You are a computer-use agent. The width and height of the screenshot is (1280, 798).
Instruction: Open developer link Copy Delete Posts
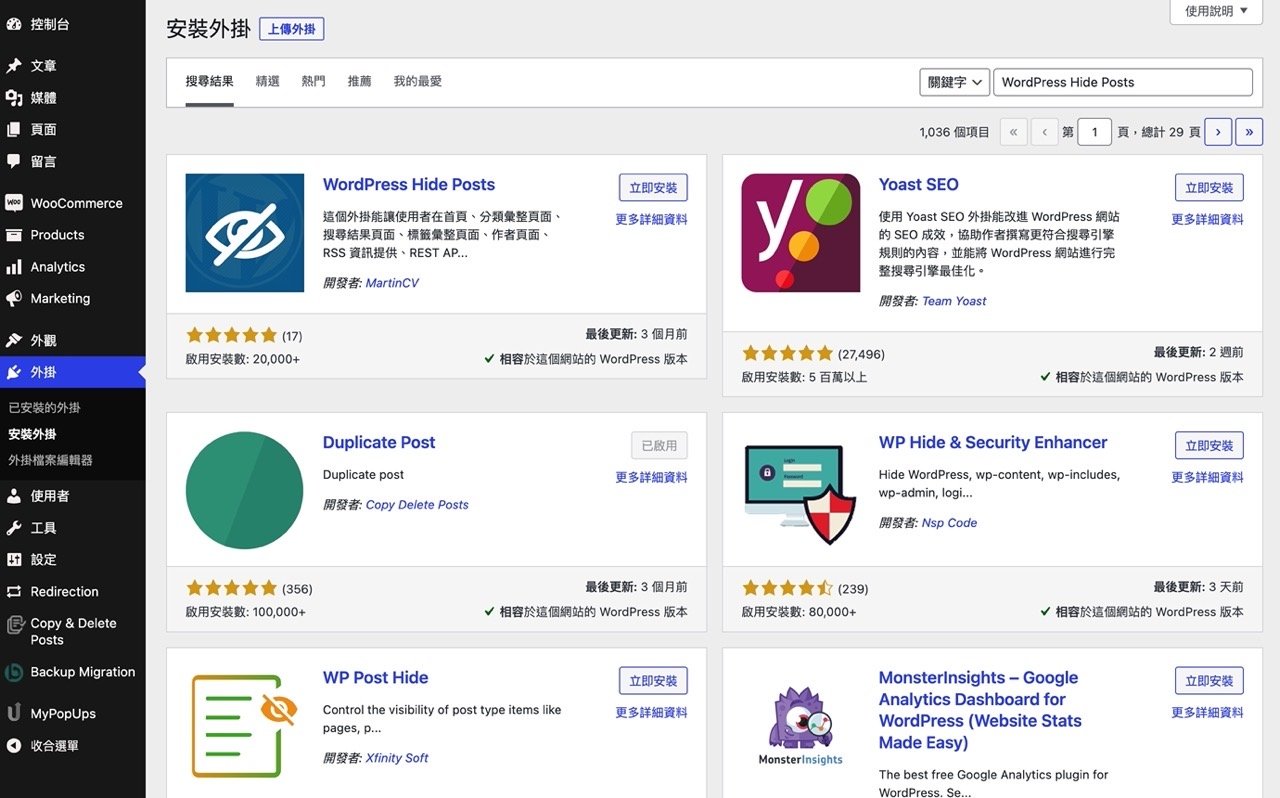coord(417,505)
